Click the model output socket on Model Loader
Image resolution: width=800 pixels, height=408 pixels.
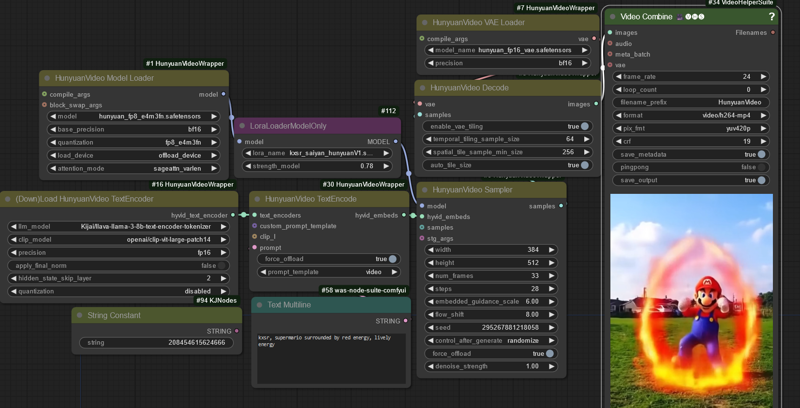(x=223, y=94)
